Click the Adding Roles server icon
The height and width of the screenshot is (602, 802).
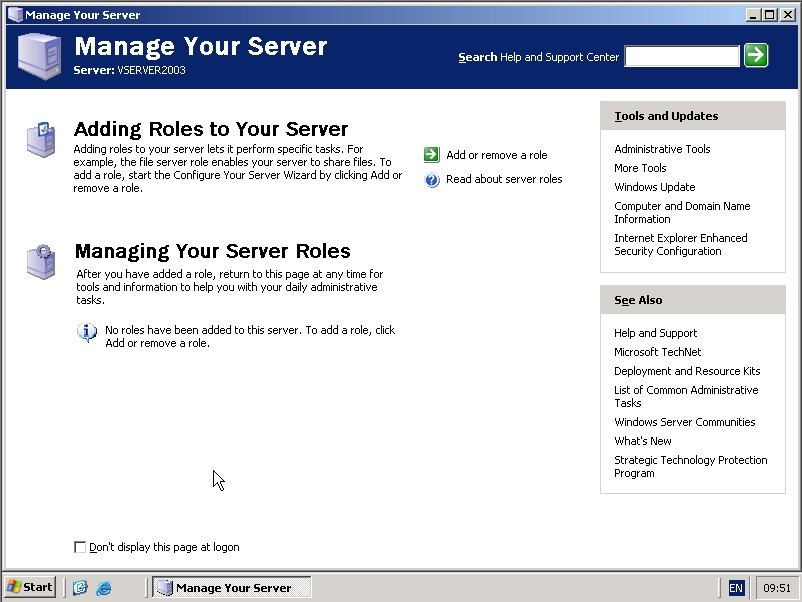coord(41,139)
